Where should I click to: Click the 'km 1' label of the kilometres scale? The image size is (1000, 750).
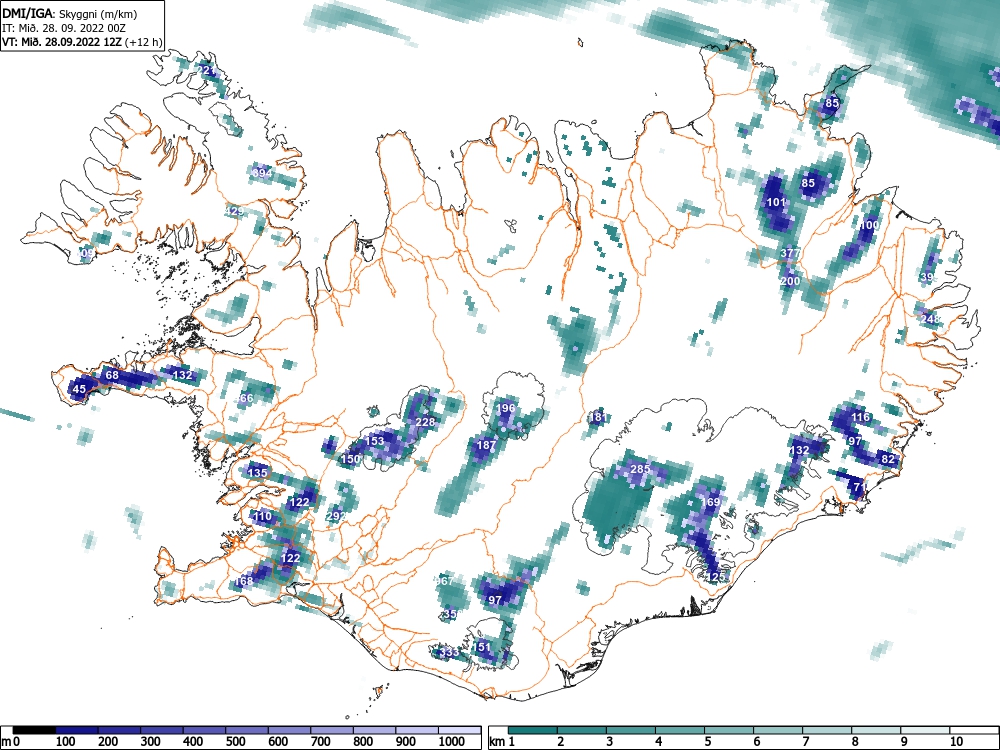[x=503, y=742]
